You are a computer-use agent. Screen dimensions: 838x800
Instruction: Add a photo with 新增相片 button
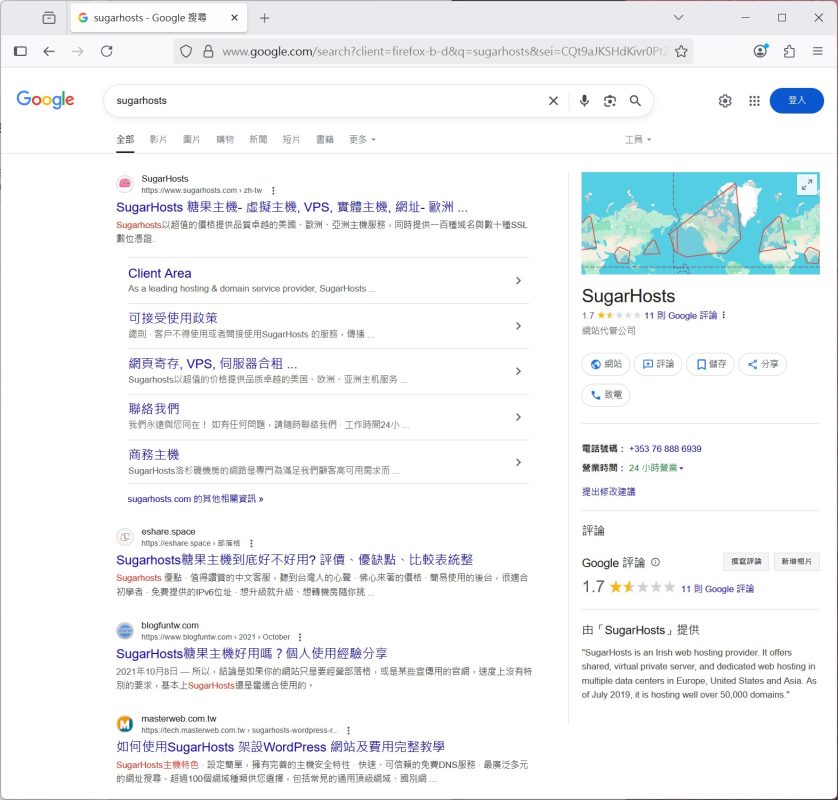click(x=796, y=561)
